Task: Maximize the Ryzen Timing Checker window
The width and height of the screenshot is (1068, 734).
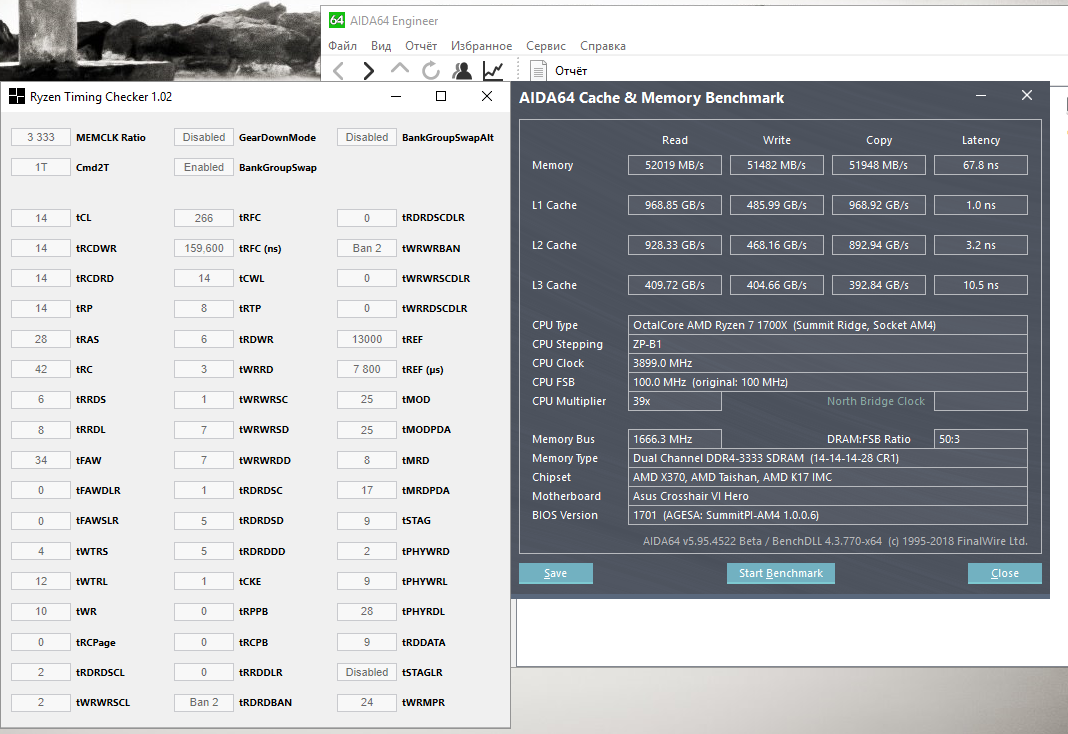Action: pyautogui.click(x=441, y=97)
